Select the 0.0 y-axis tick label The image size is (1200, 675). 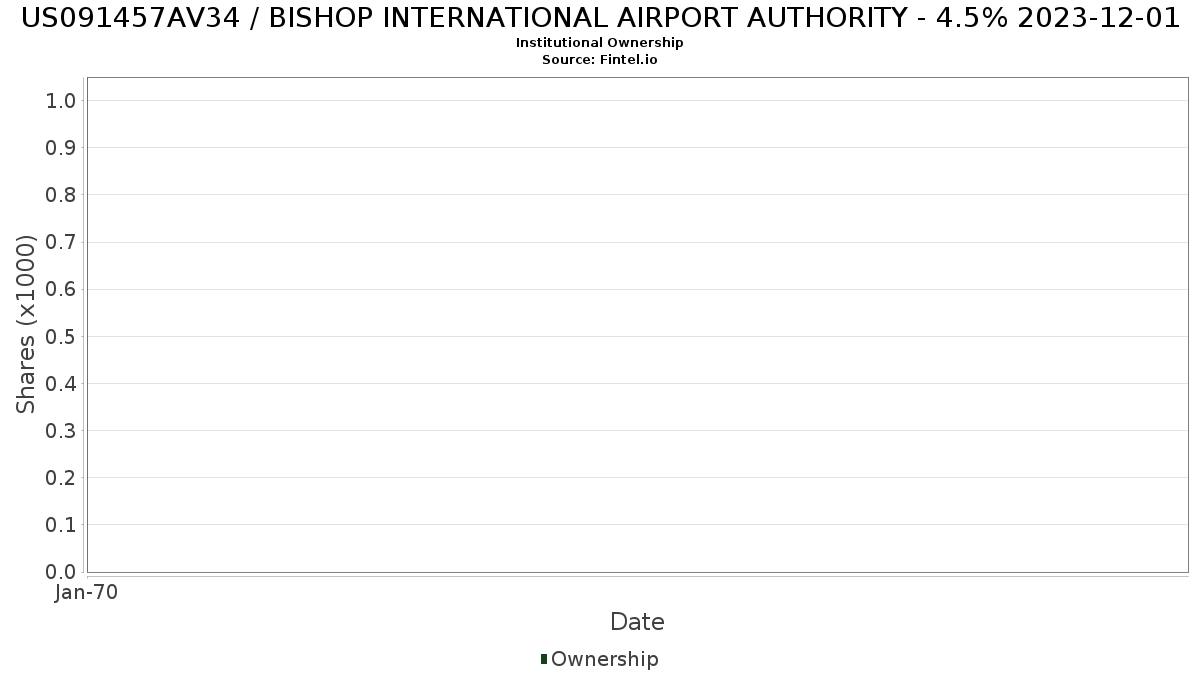[61, 572]
